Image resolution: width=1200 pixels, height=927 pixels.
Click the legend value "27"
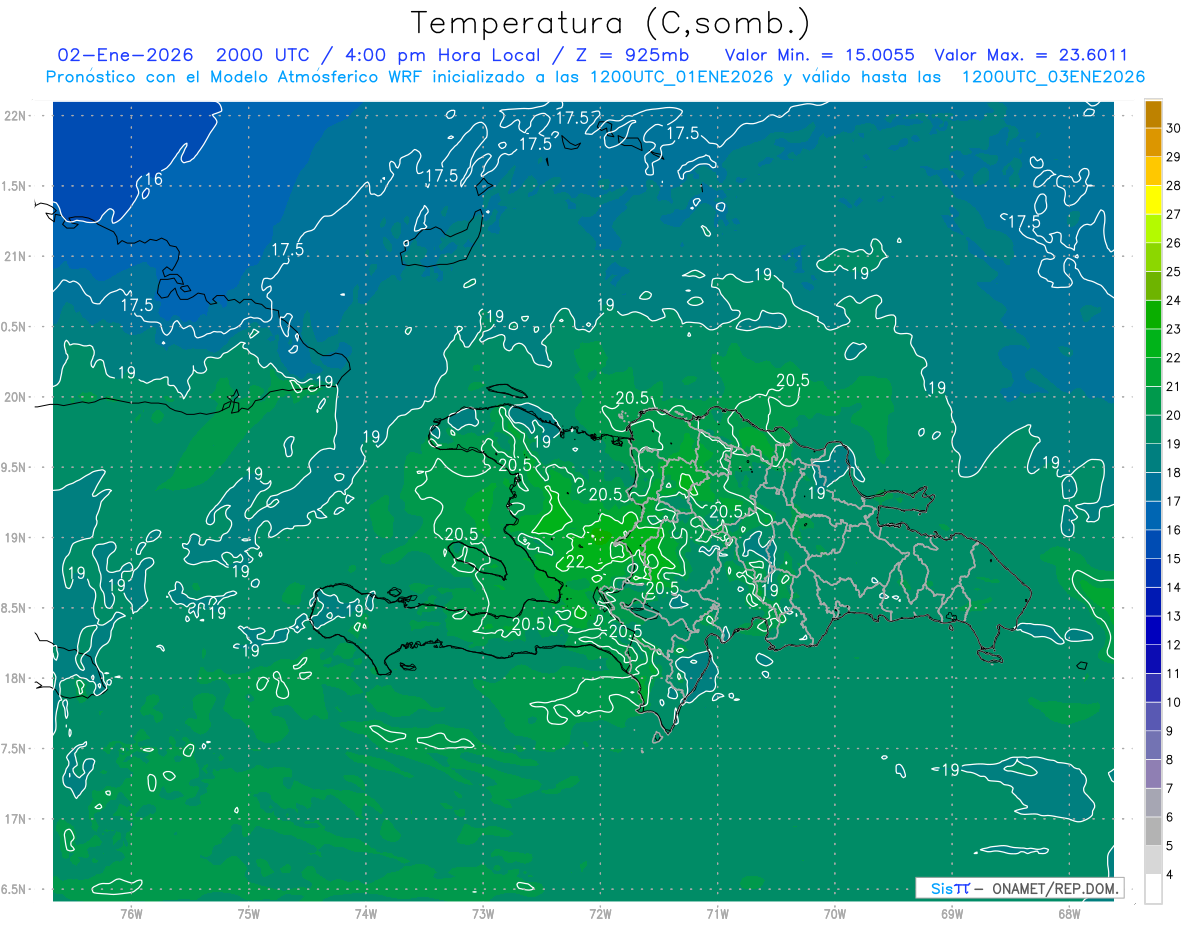(x=1173, y=215)
